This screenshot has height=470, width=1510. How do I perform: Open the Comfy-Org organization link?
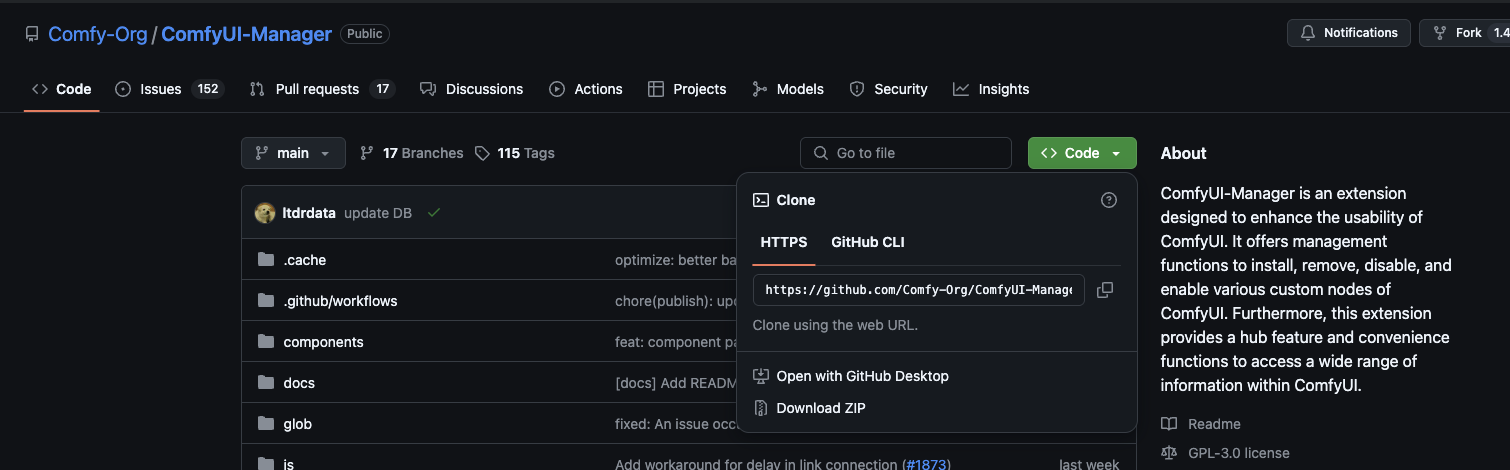pos(98,34)
